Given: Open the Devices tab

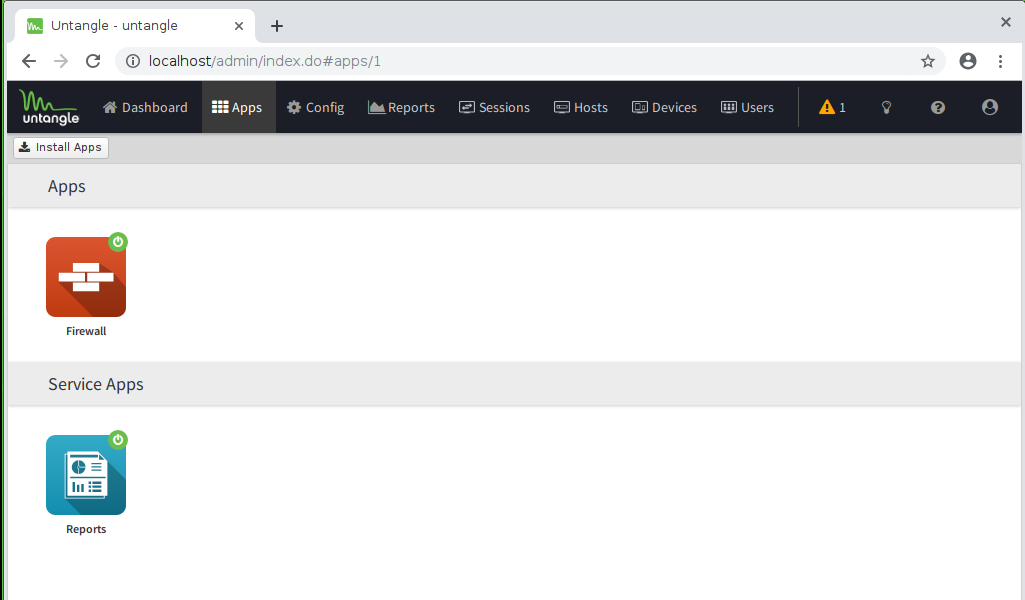Looking at the screenshot, I should [664, 107].
